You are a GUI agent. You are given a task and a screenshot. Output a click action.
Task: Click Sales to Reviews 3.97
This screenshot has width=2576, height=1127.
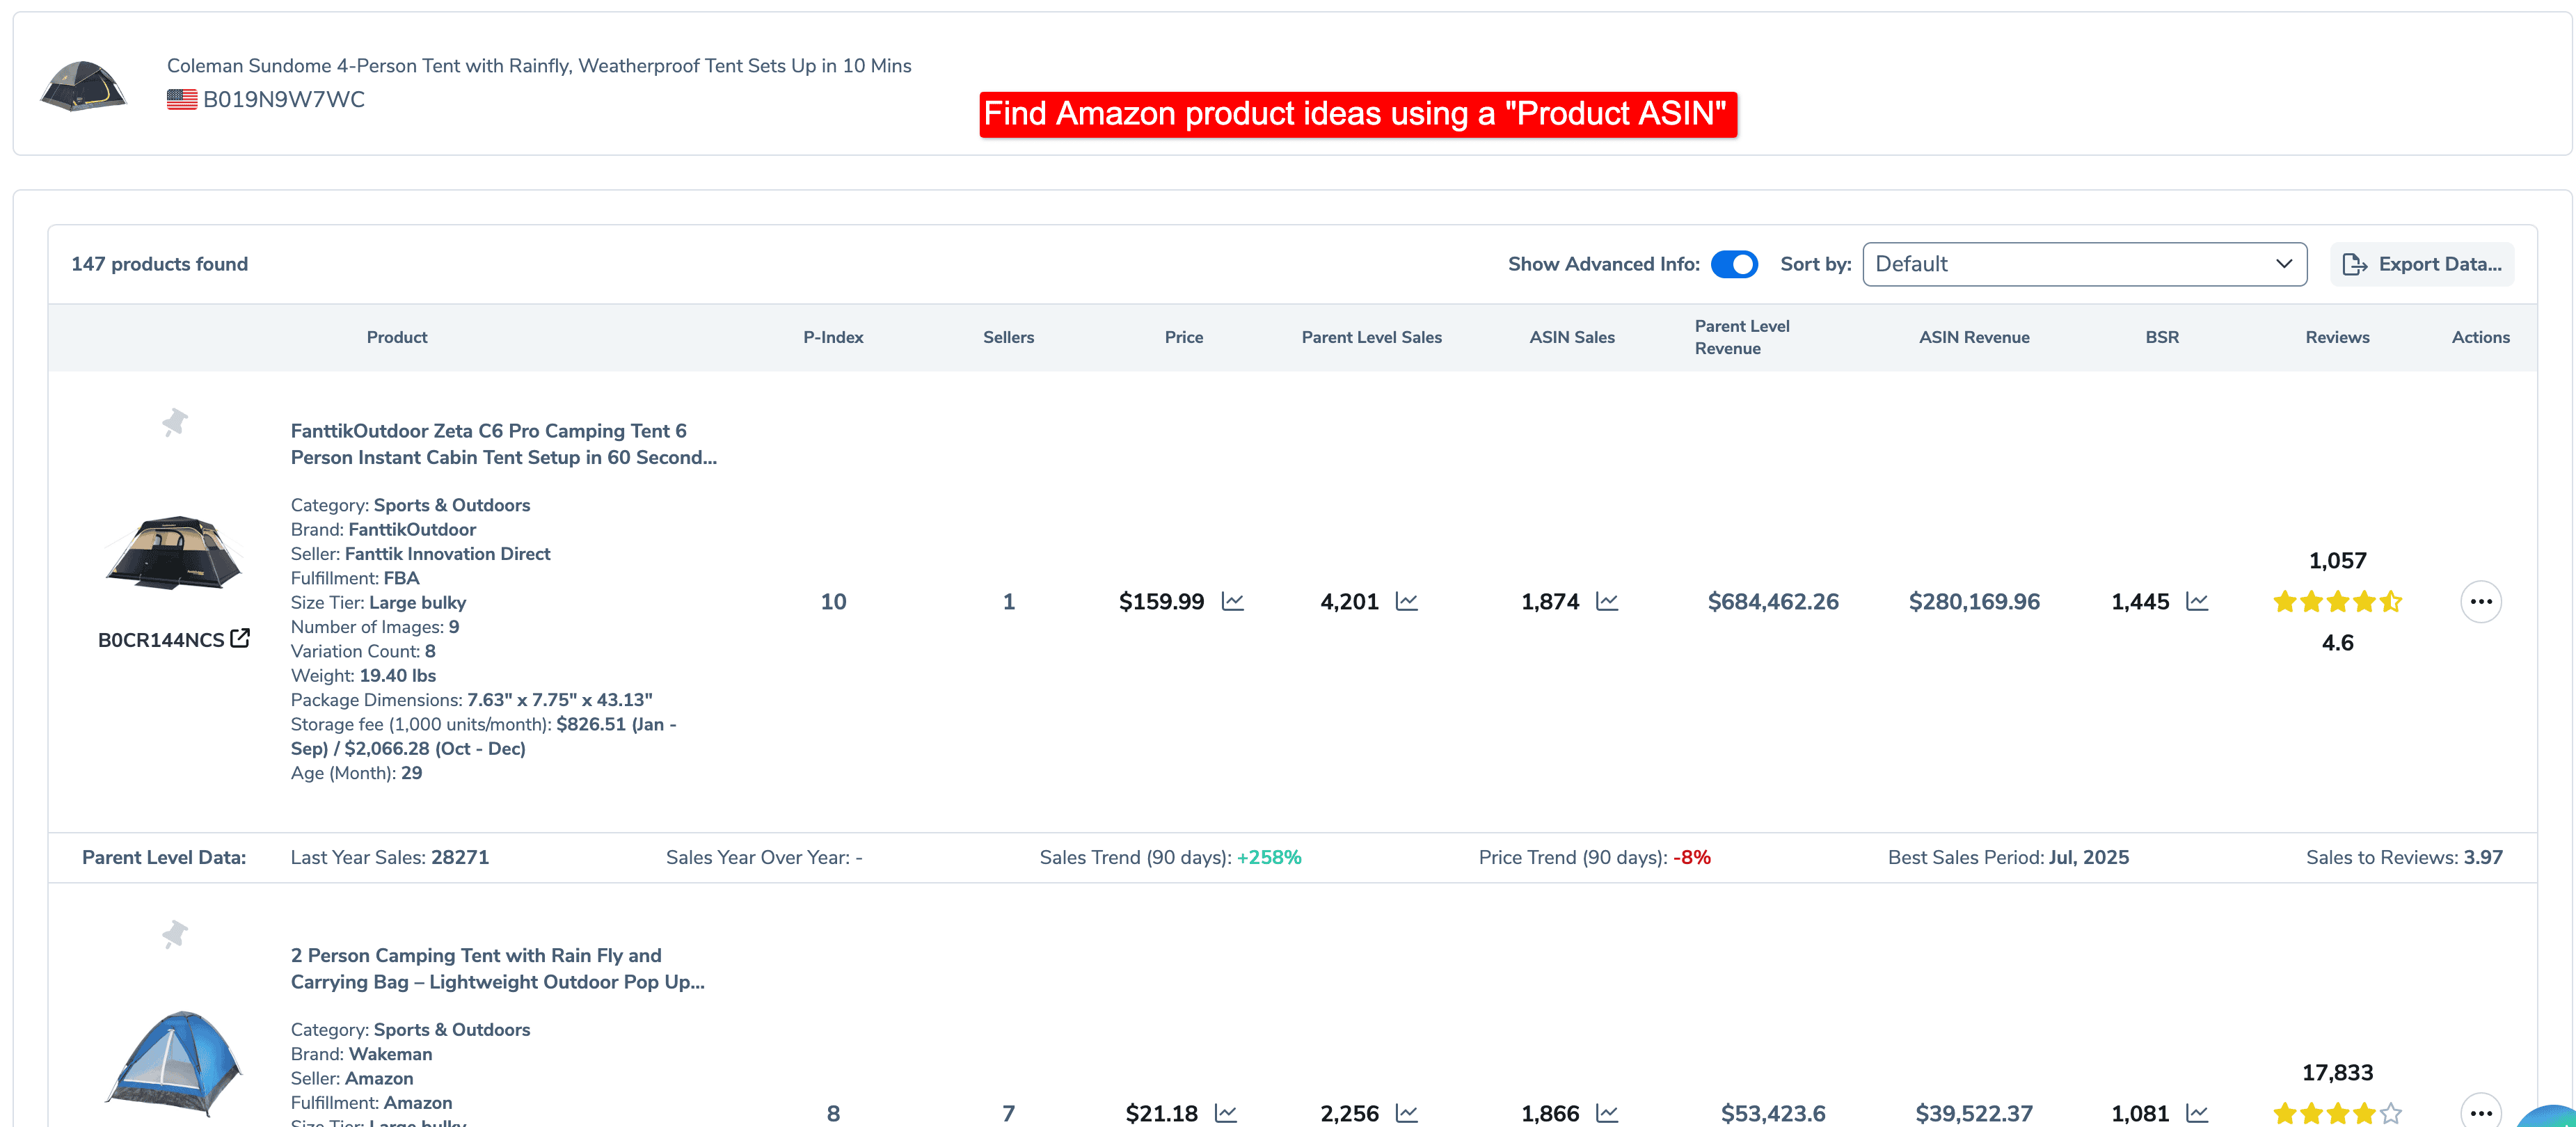tap(2404, 857)
